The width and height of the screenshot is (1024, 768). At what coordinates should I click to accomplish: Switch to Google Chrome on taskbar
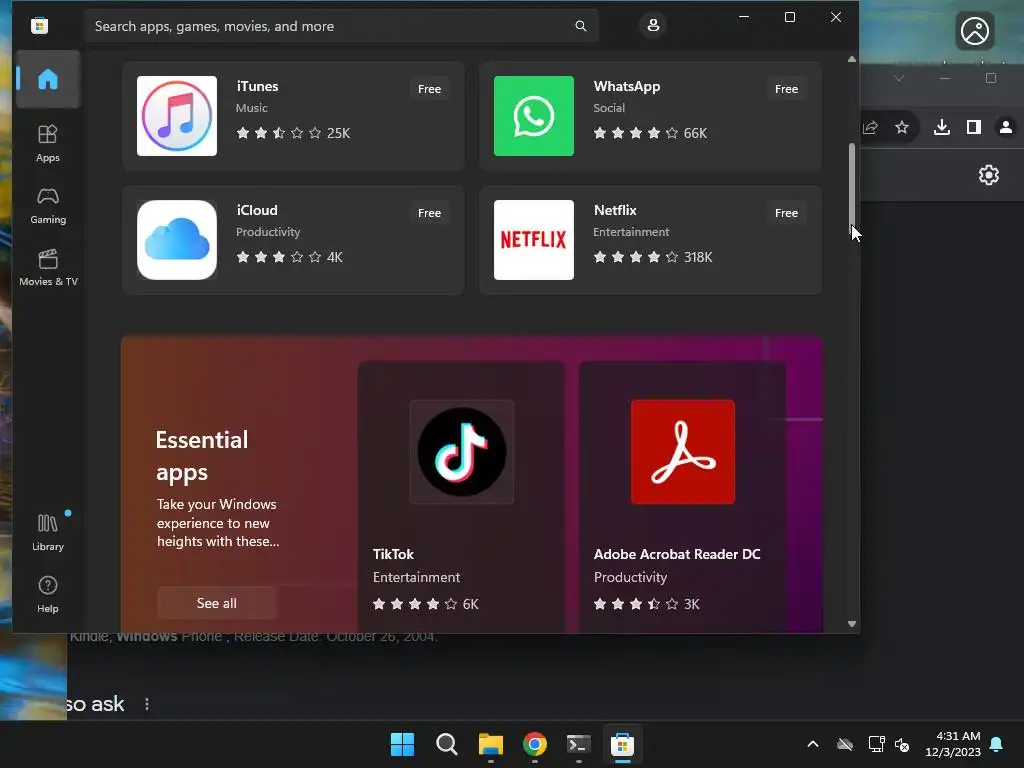(535, 744)
